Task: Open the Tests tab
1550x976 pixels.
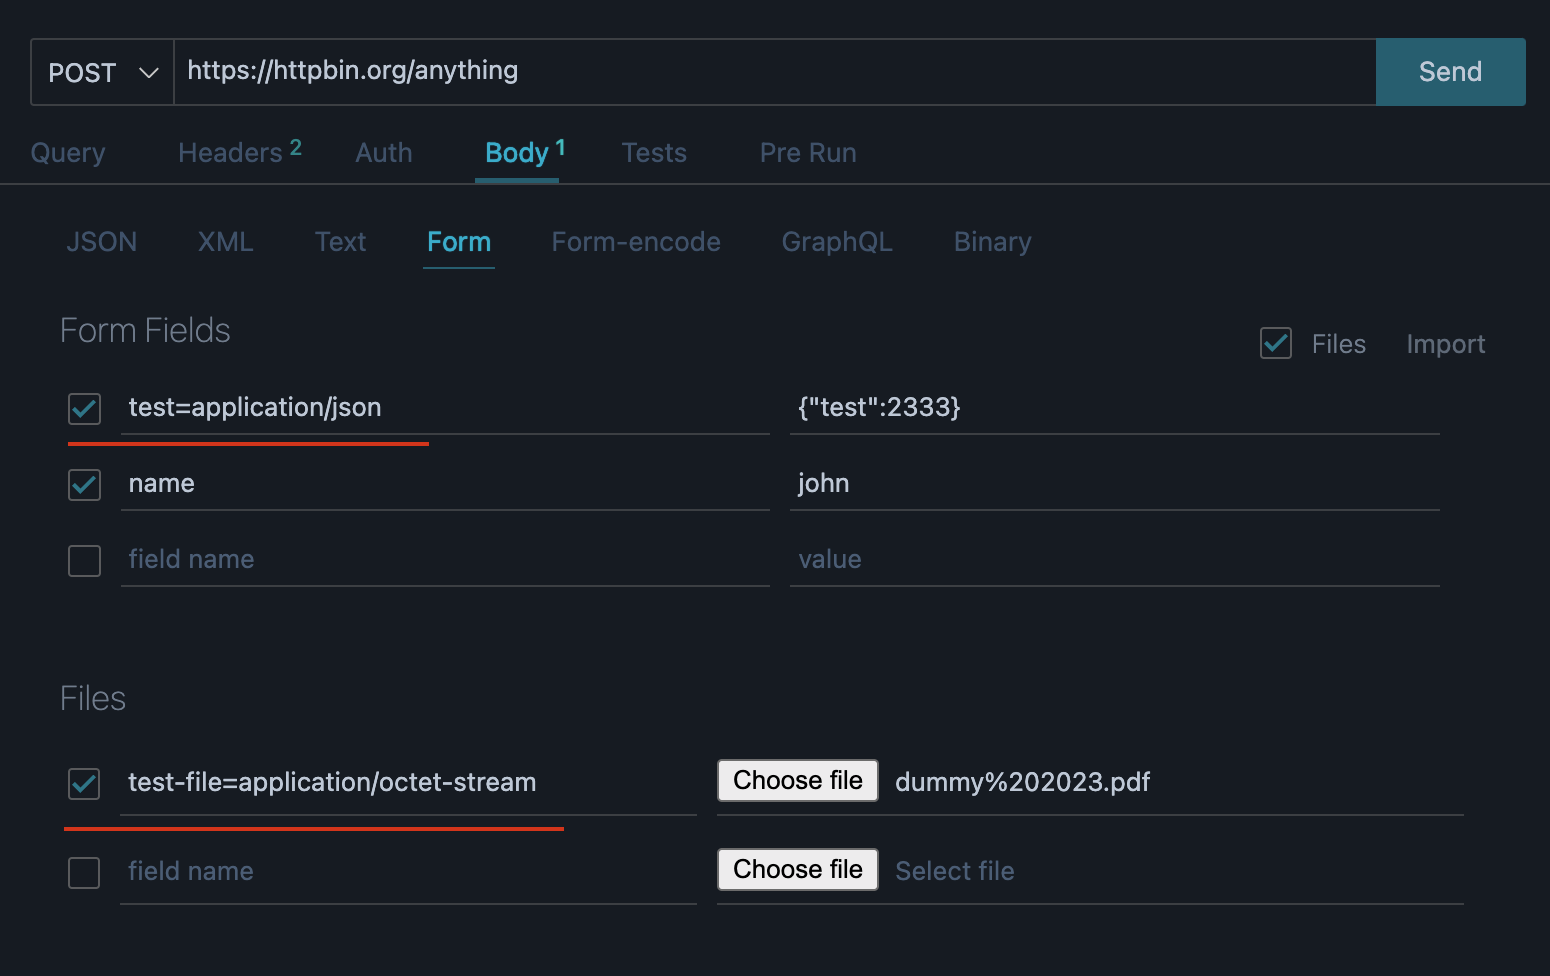Action: [x=654, y=152]
